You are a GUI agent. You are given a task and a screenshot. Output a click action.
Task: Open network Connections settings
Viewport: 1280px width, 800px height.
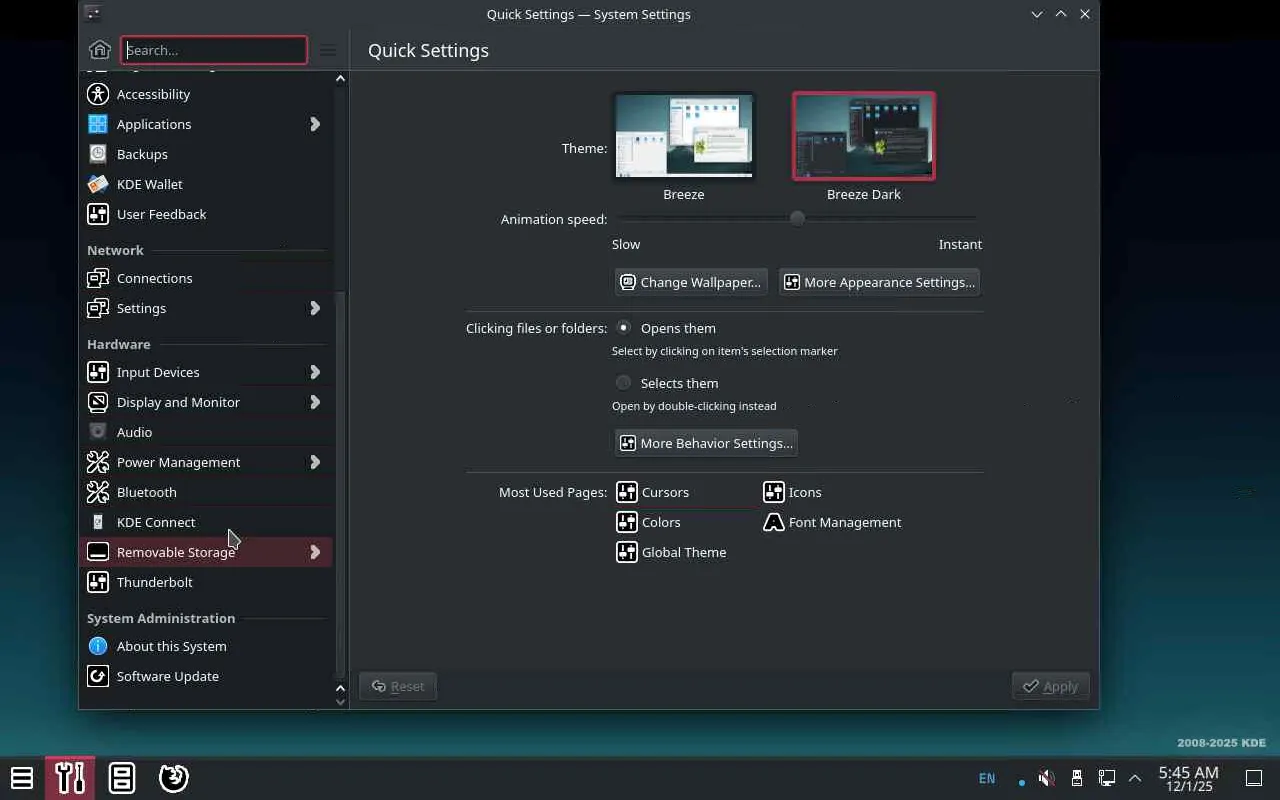pyautogui.click(x=206, y=278)
